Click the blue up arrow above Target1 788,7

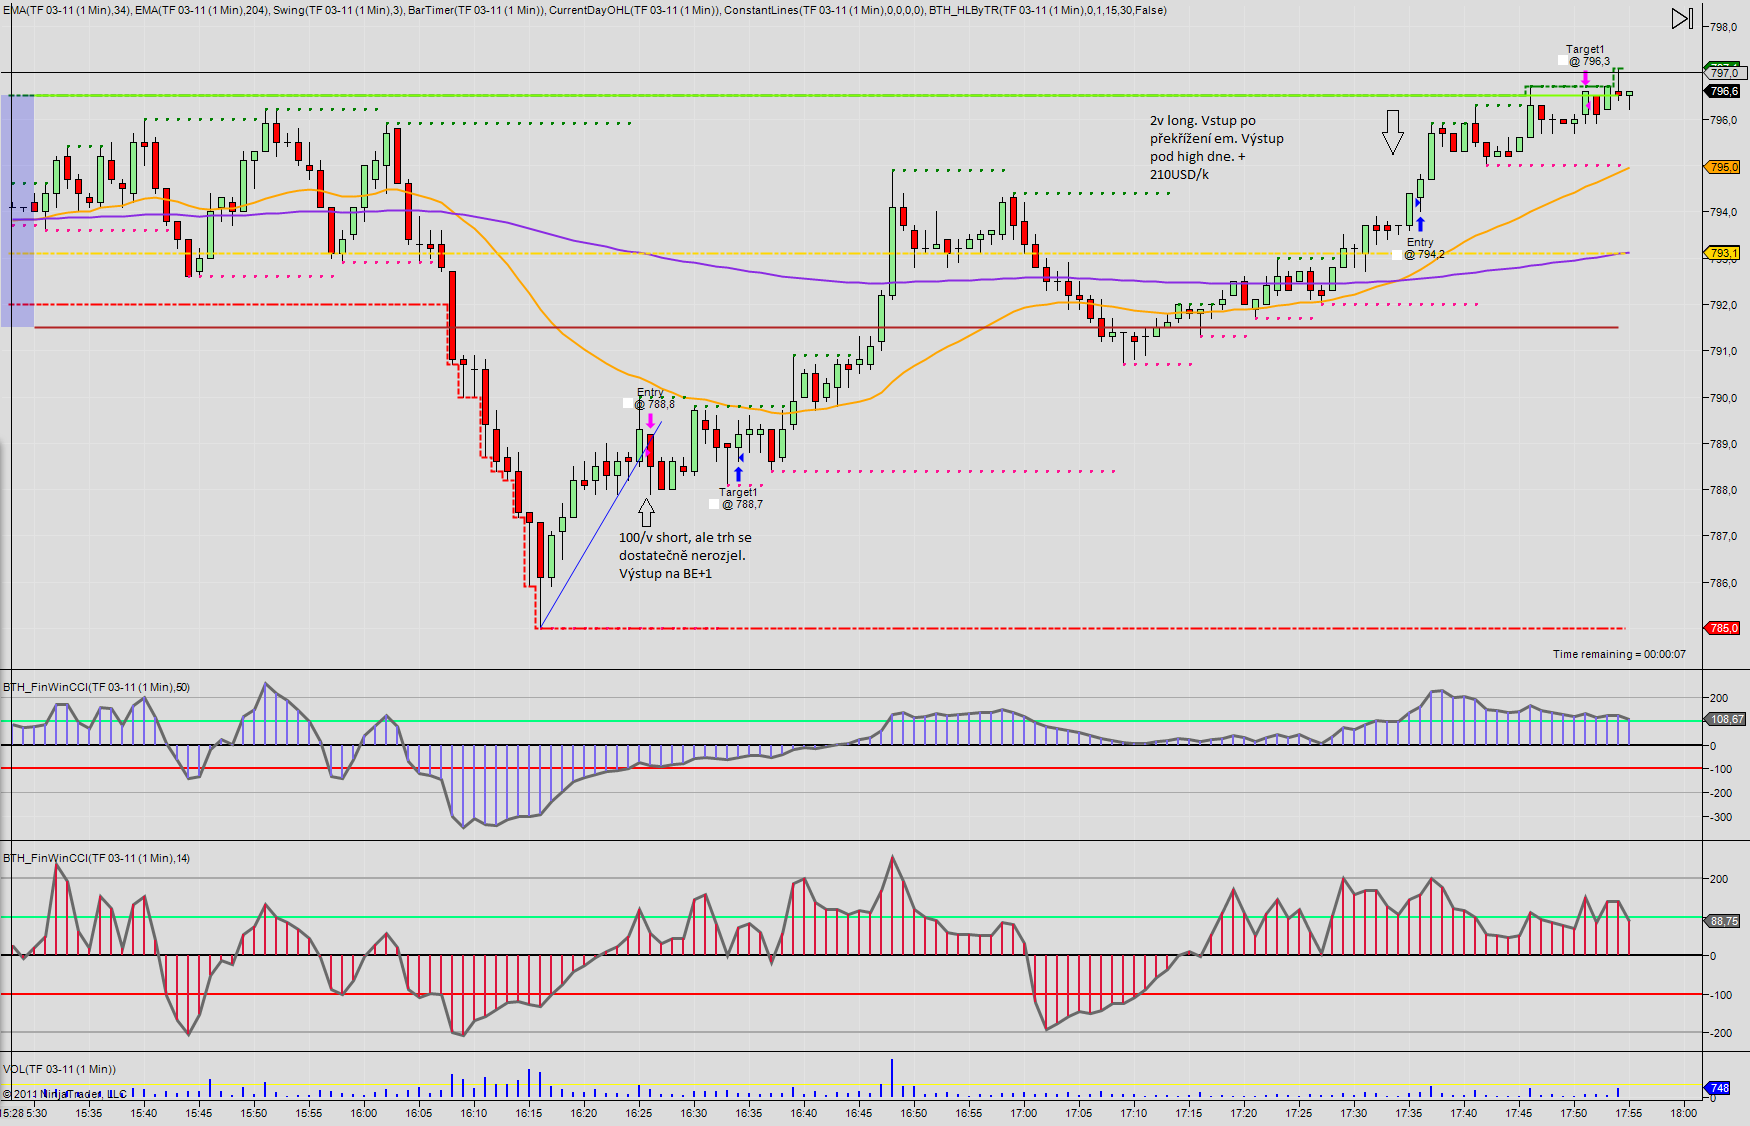coord(738,474)
